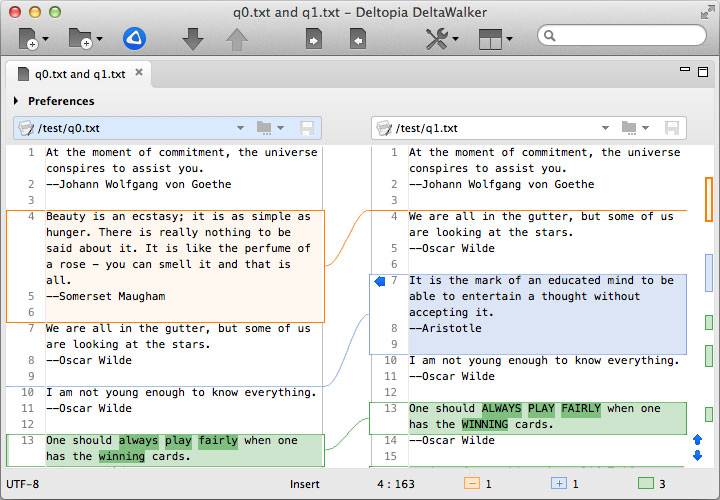720x500 pixels.
Task: Click the highlighted word 'FAIRLY' in the right pane
Action: coord(581,408)
